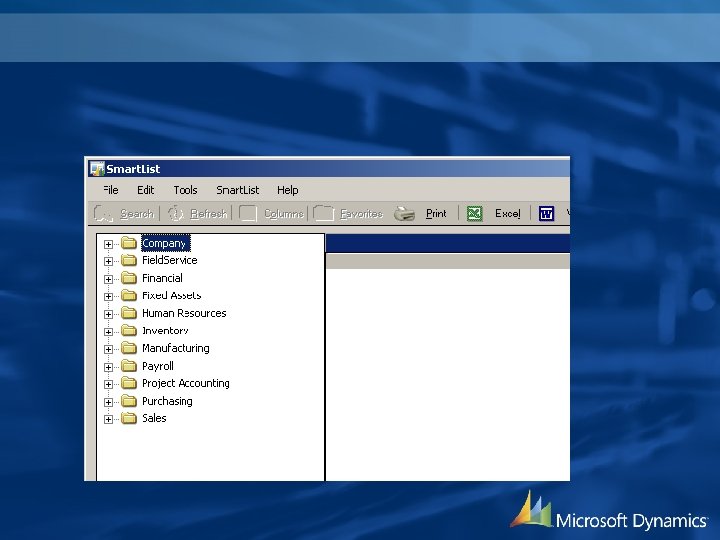Select the Human Resources tree label
This screenshot has height=540, width=720.
[184, 313]
